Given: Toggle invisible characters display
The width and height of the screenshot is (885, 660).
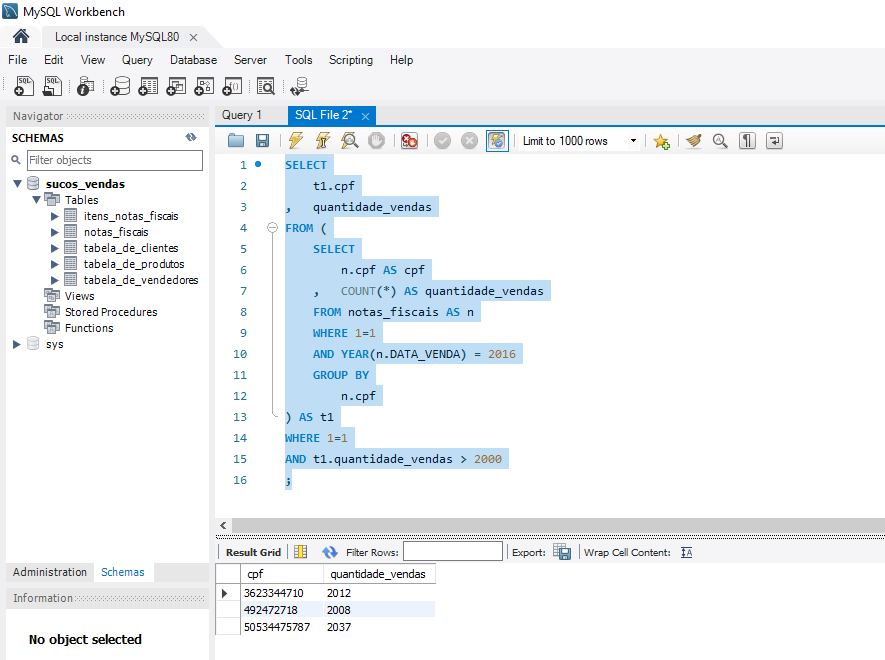Looking at the screenshot, I should coord(747,141).
